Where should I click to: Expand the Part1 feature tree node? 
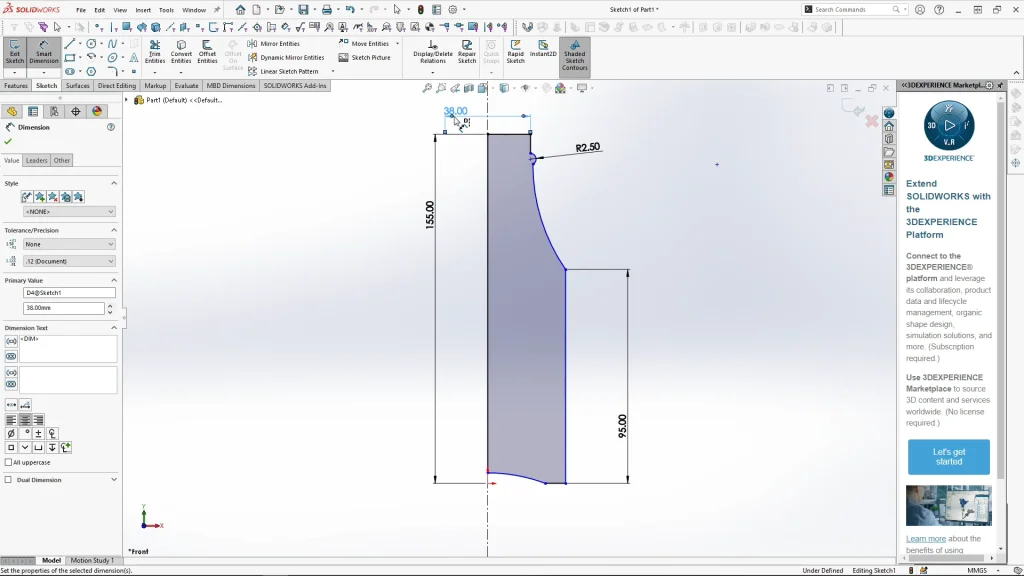(127, 100)
